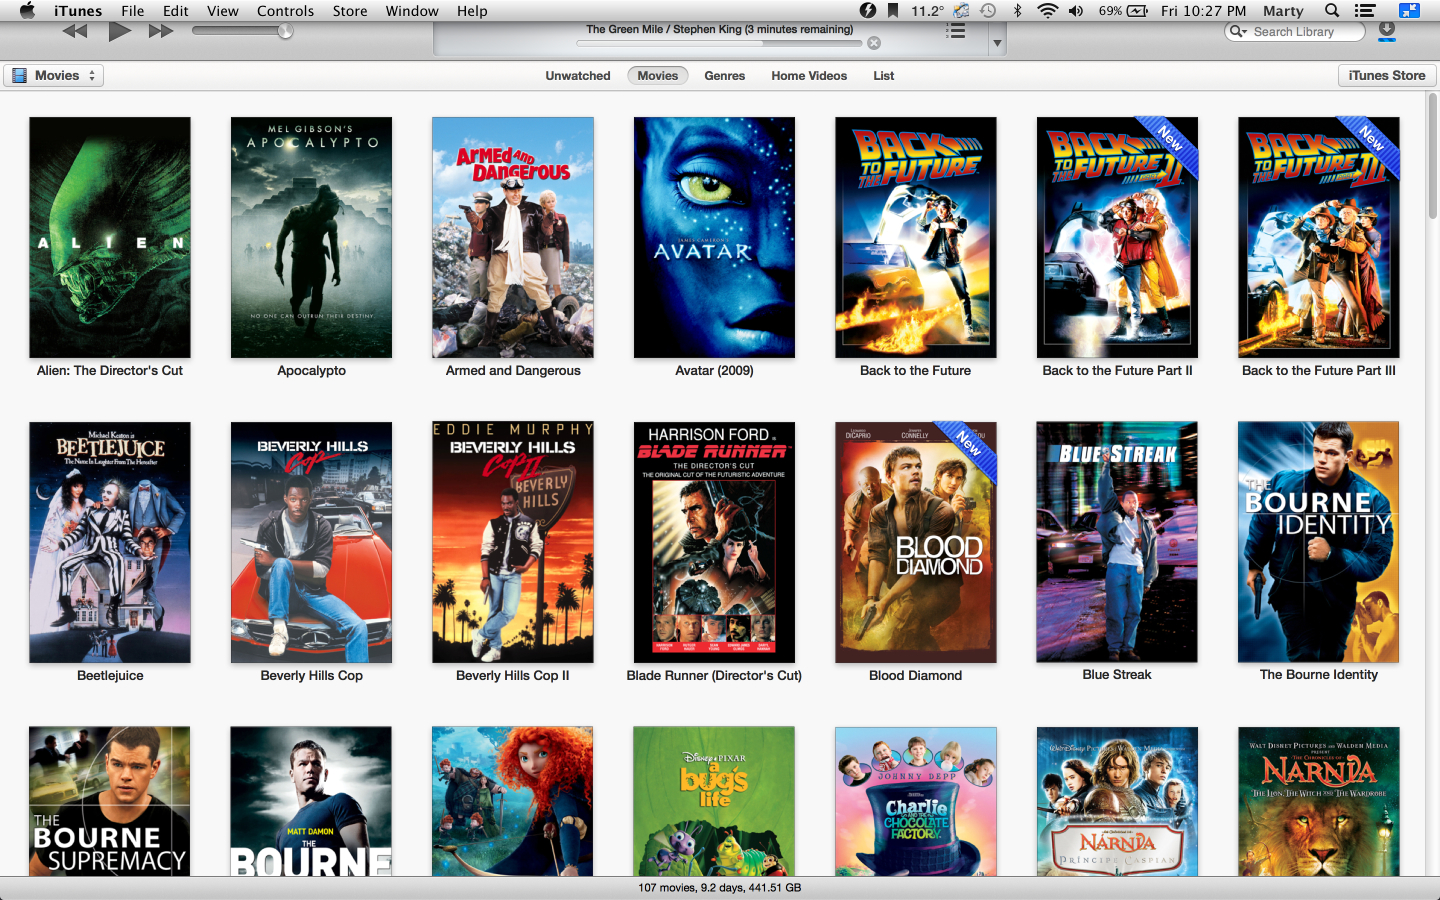Cancel the Green Mile processing task
Image resolution: width=1440 pixels, height=900 pixels.
[874, 43]
